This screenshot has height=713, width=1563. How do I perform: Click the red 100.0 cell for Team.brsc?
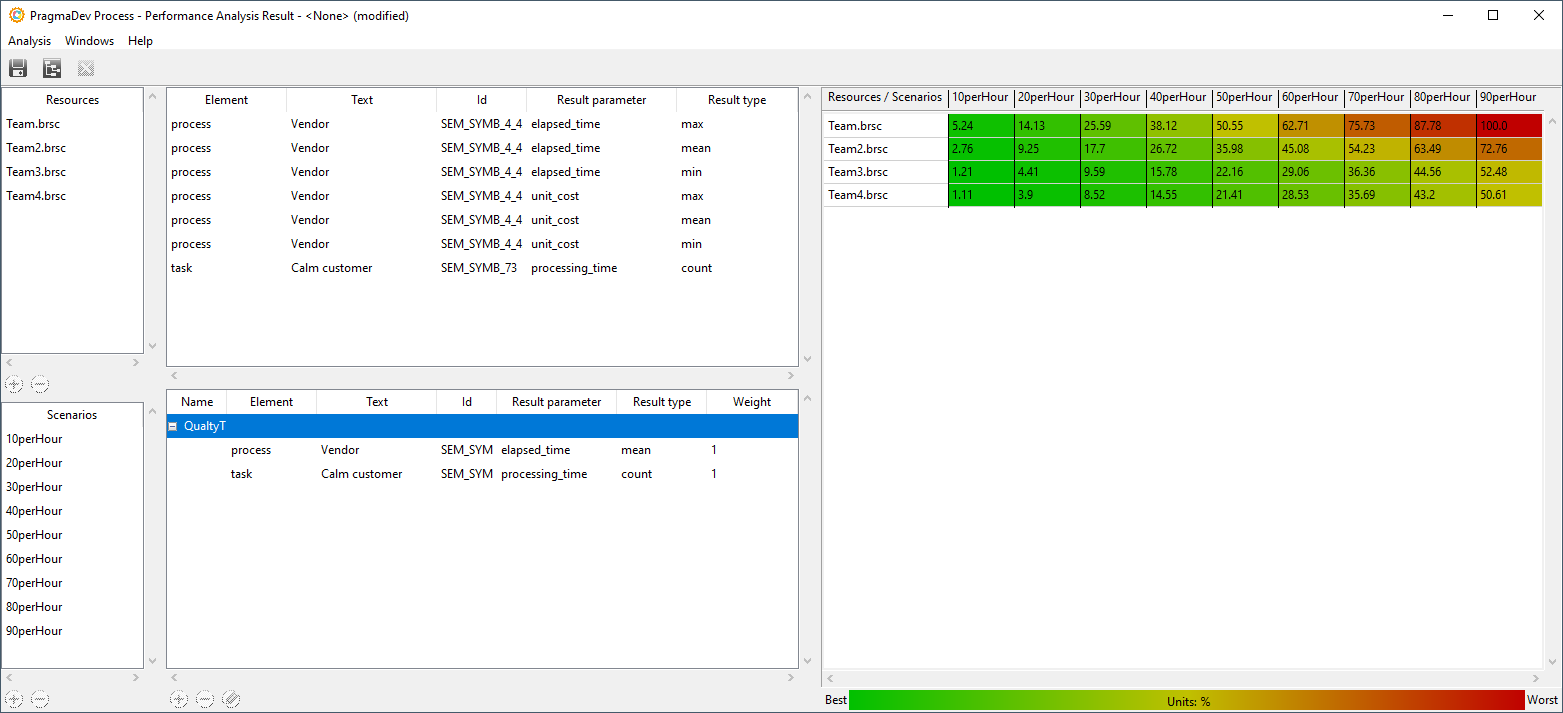pyautogui.click(x=1508, y=126)
